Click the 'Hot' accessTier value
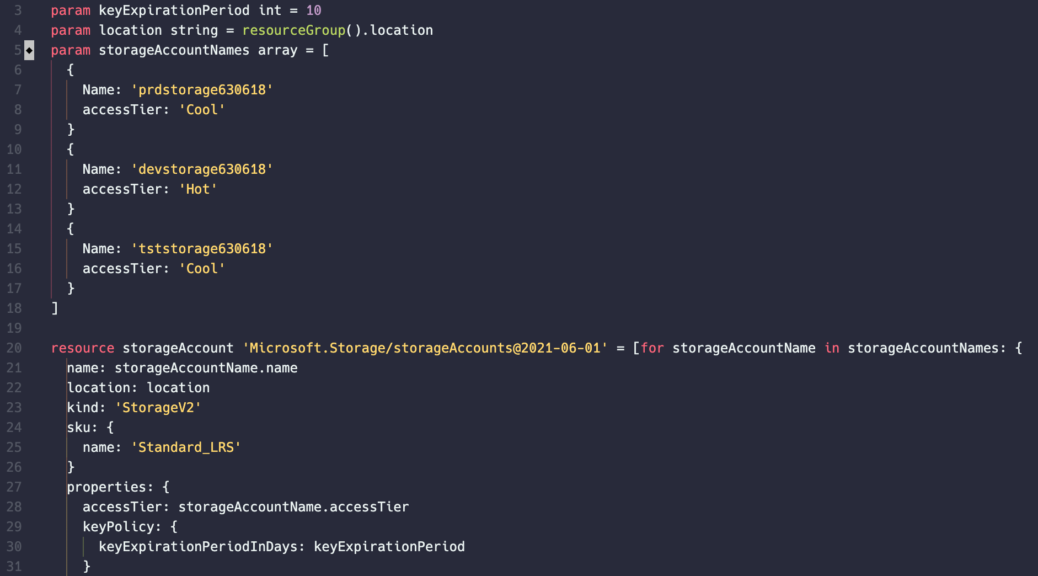Screen dimensions: 1038x576 [198, 189]
